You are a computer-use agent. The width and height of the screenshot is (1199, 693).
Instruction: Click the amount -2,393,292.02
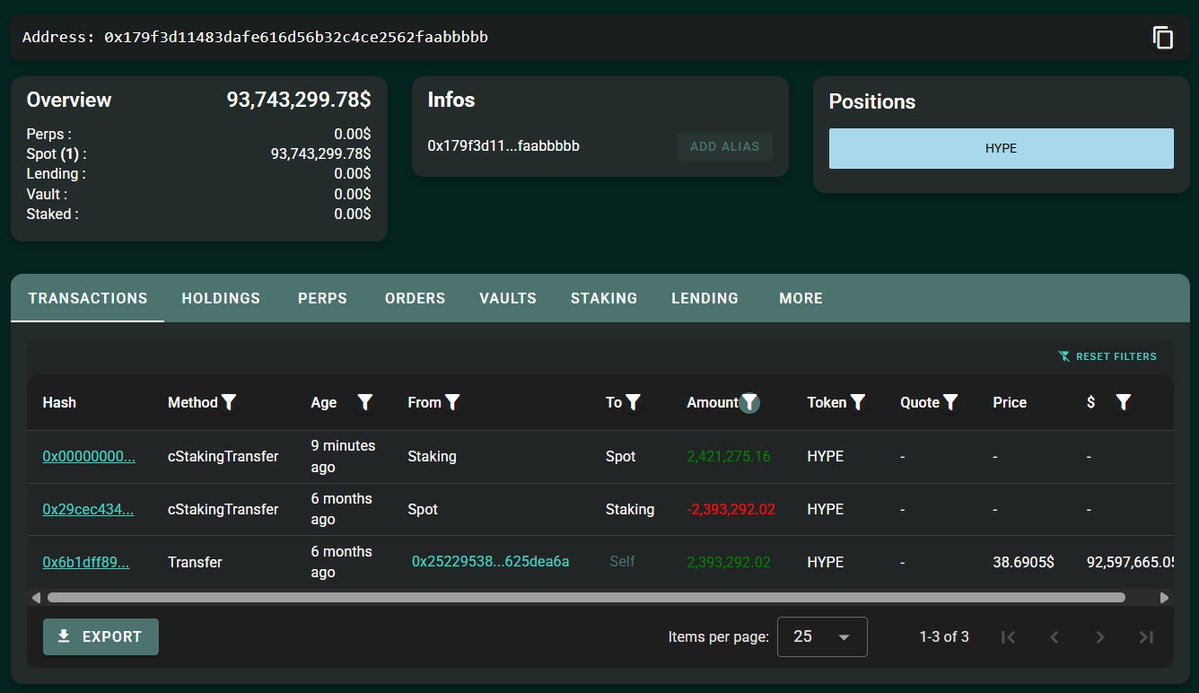click(731, 509)
